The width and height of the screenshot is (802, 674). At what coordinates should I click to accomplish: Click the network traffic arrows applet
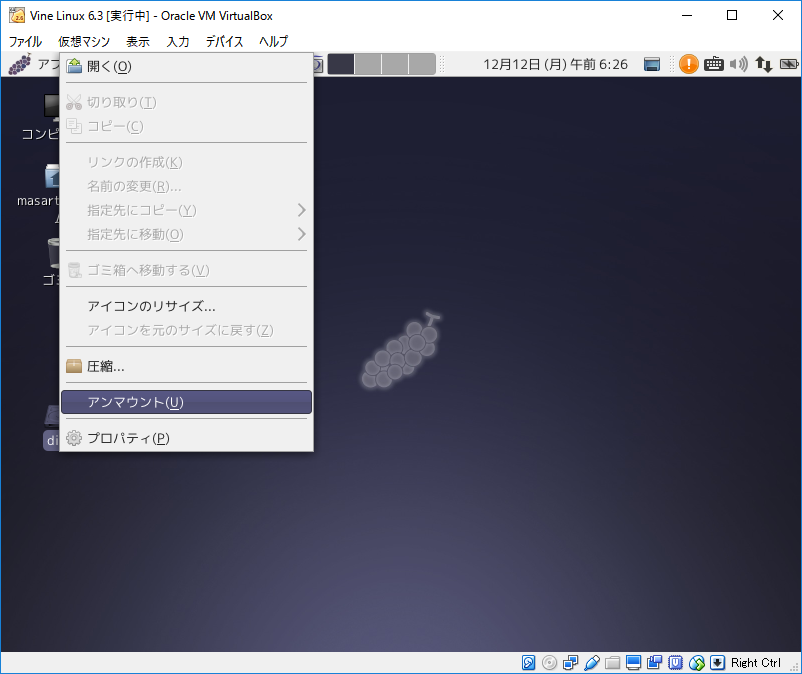click(x=764, y=64)
